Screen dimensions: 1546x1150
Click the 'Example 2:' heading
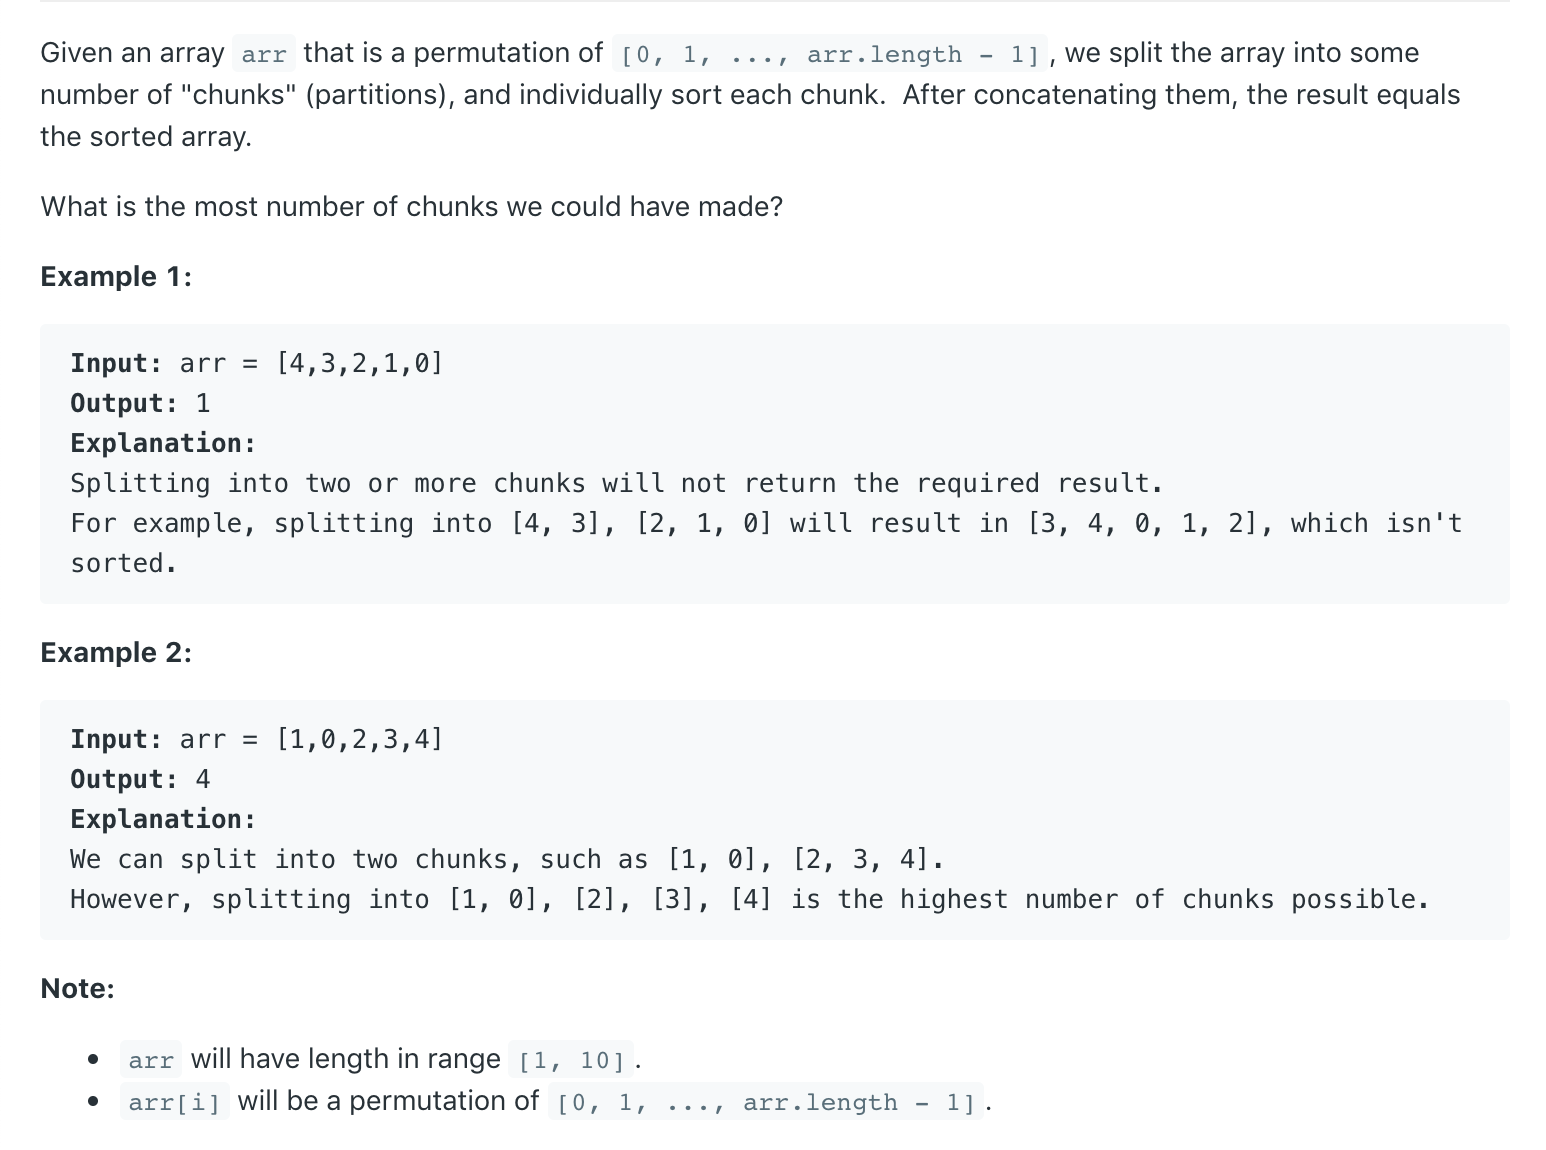coord(116,653)
